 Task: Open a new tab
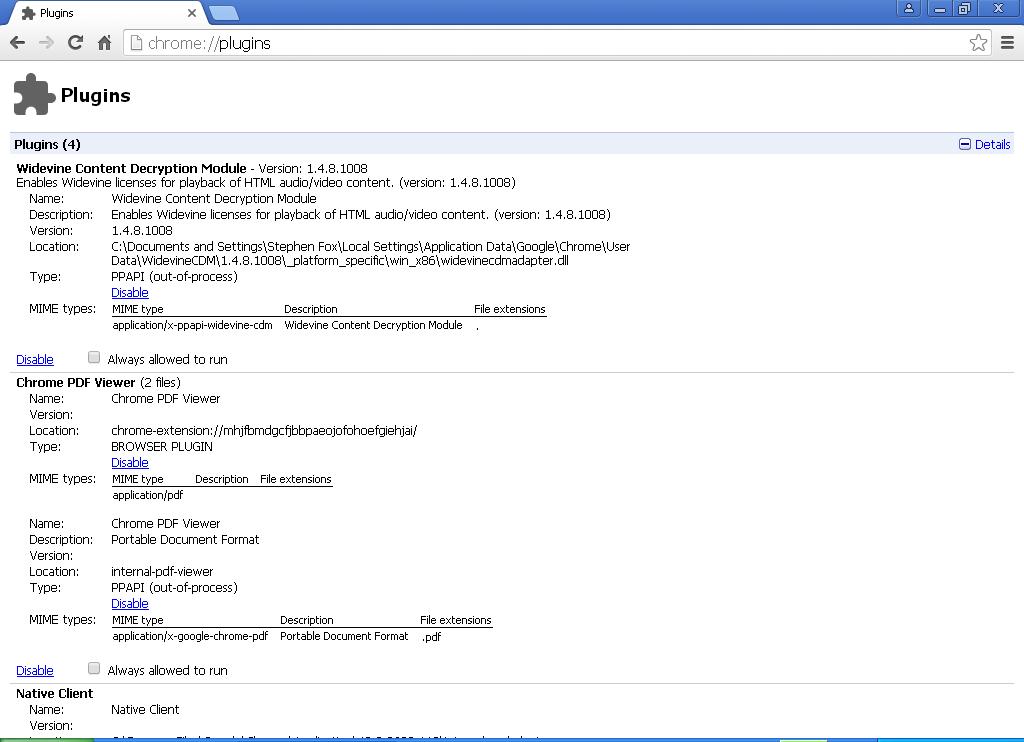pyautogui.click(x=223, y=13)
